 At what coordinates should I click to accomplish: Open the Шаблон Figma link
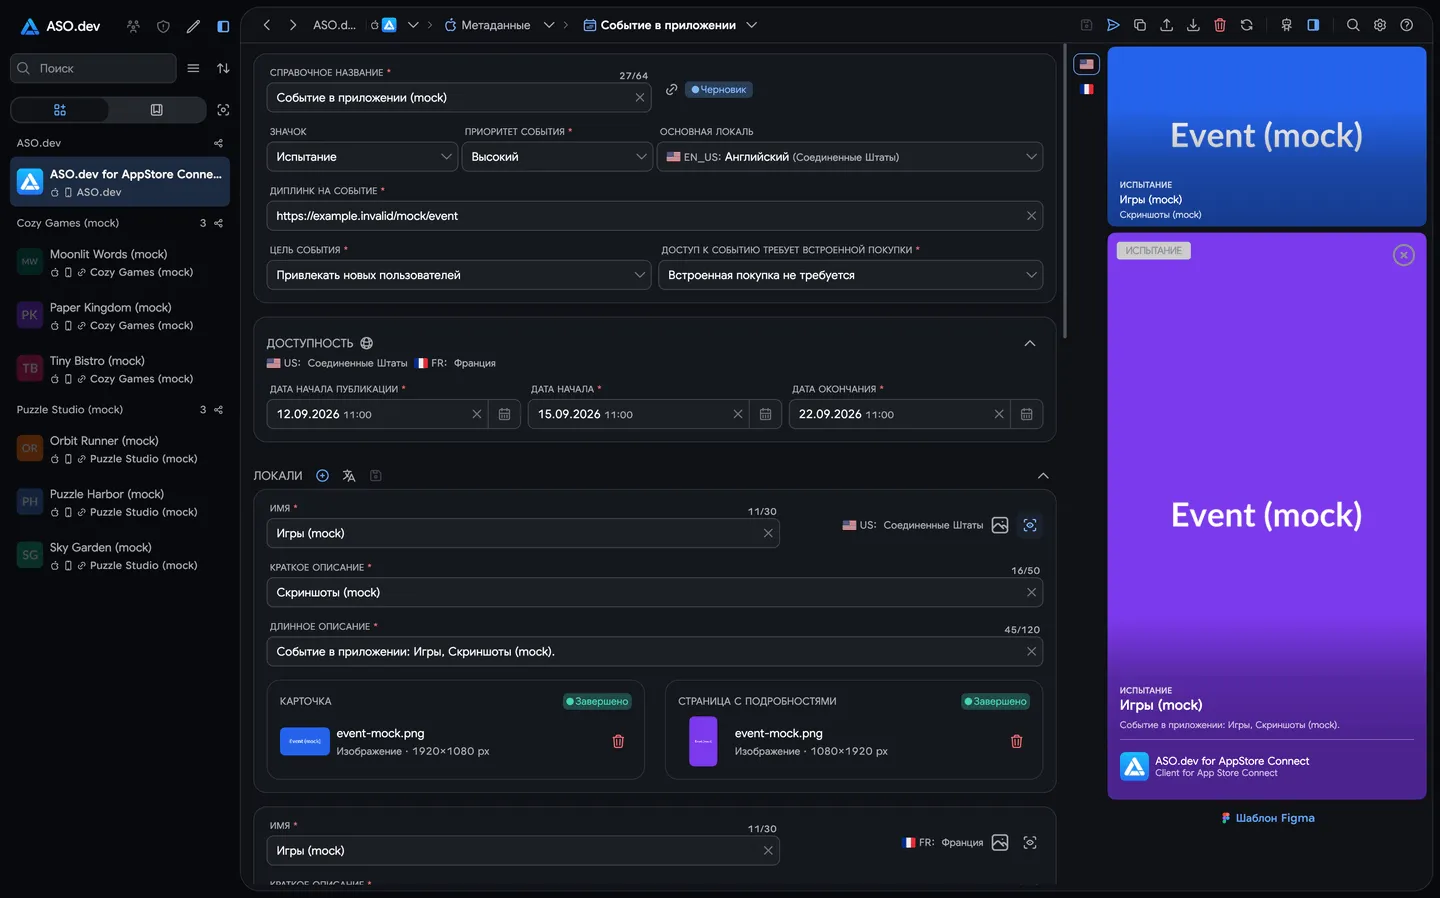point(1268,818)
